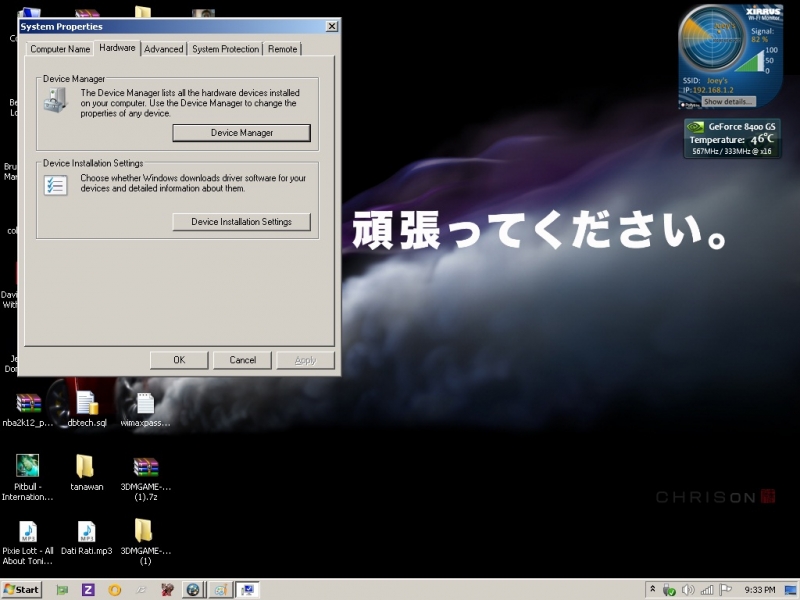Select the nba2k12 archive icon on desktop
800x600 pixels.
(28, 403)
